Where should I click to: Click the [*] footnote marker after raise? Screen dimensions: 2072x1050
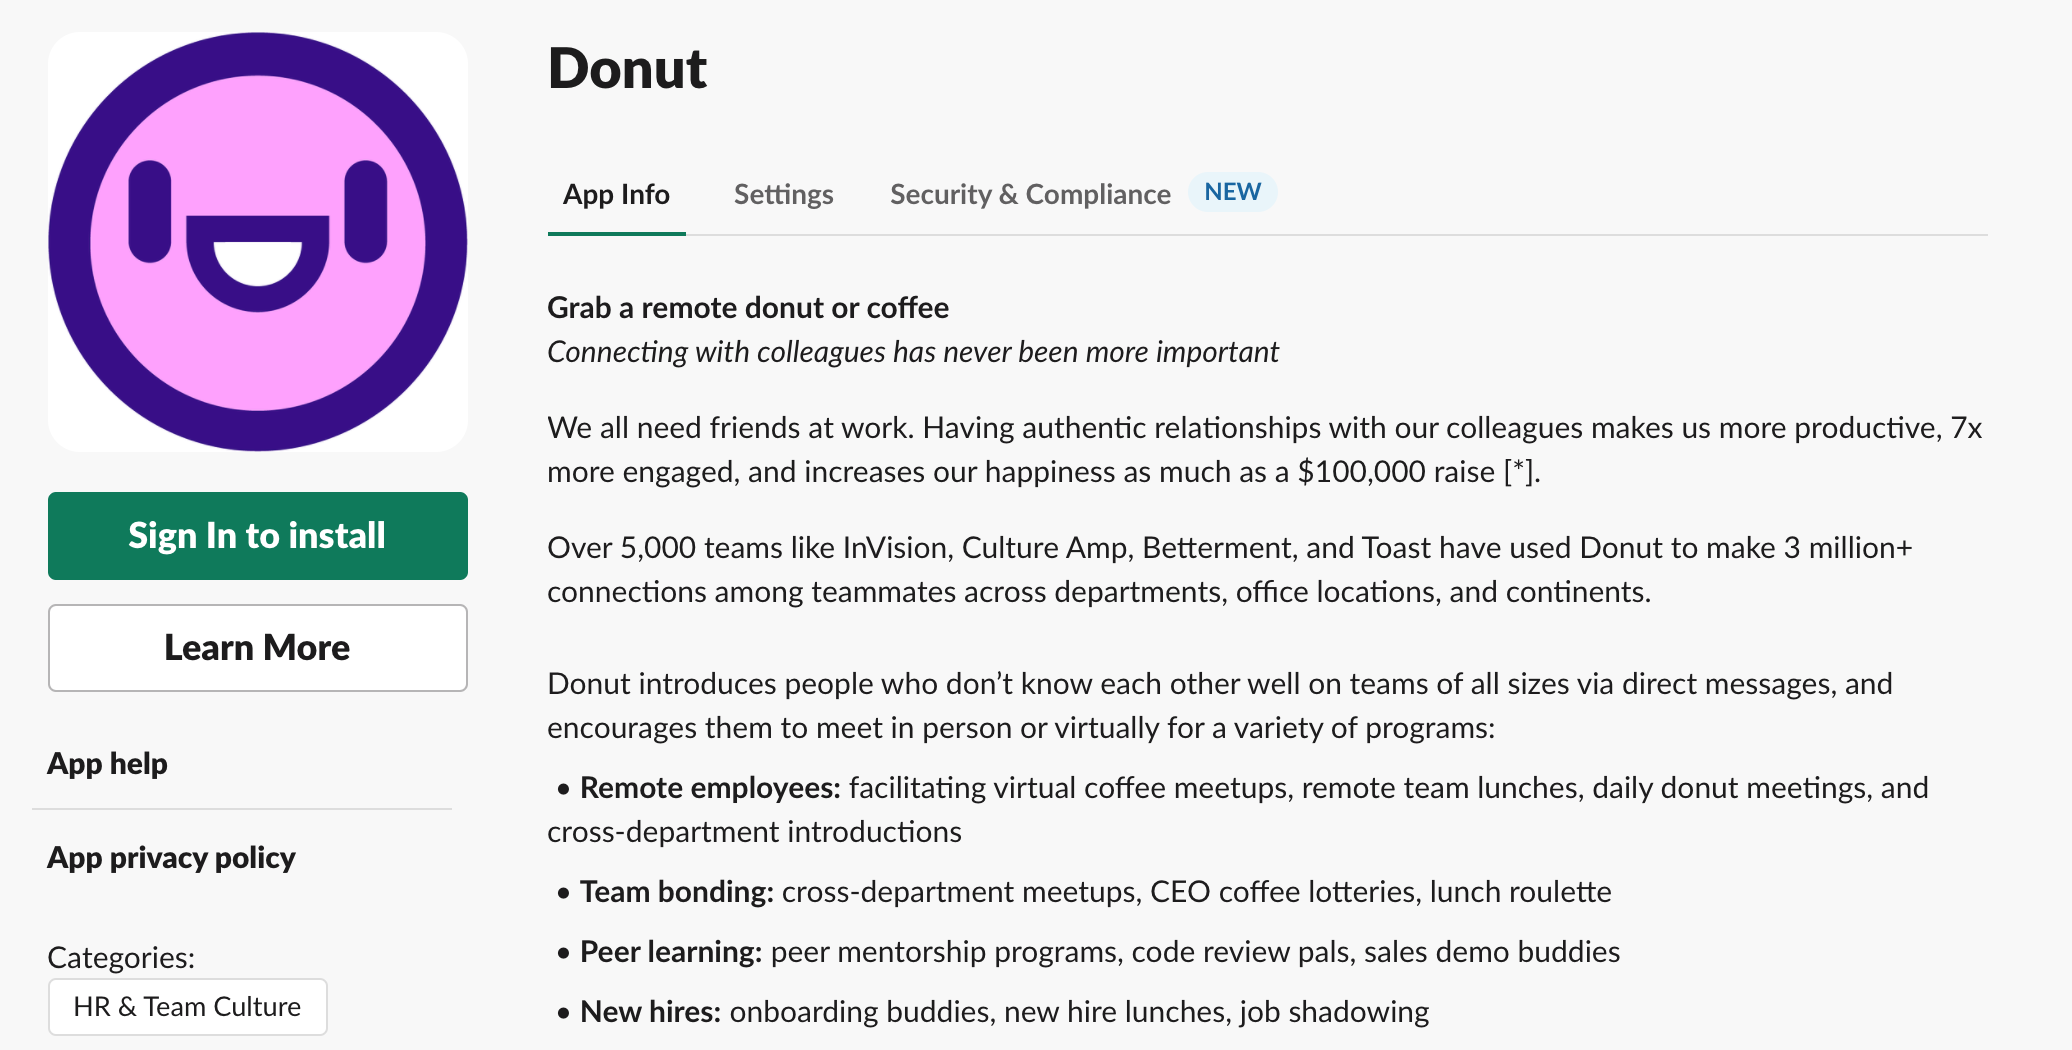tap(1519, 472)
